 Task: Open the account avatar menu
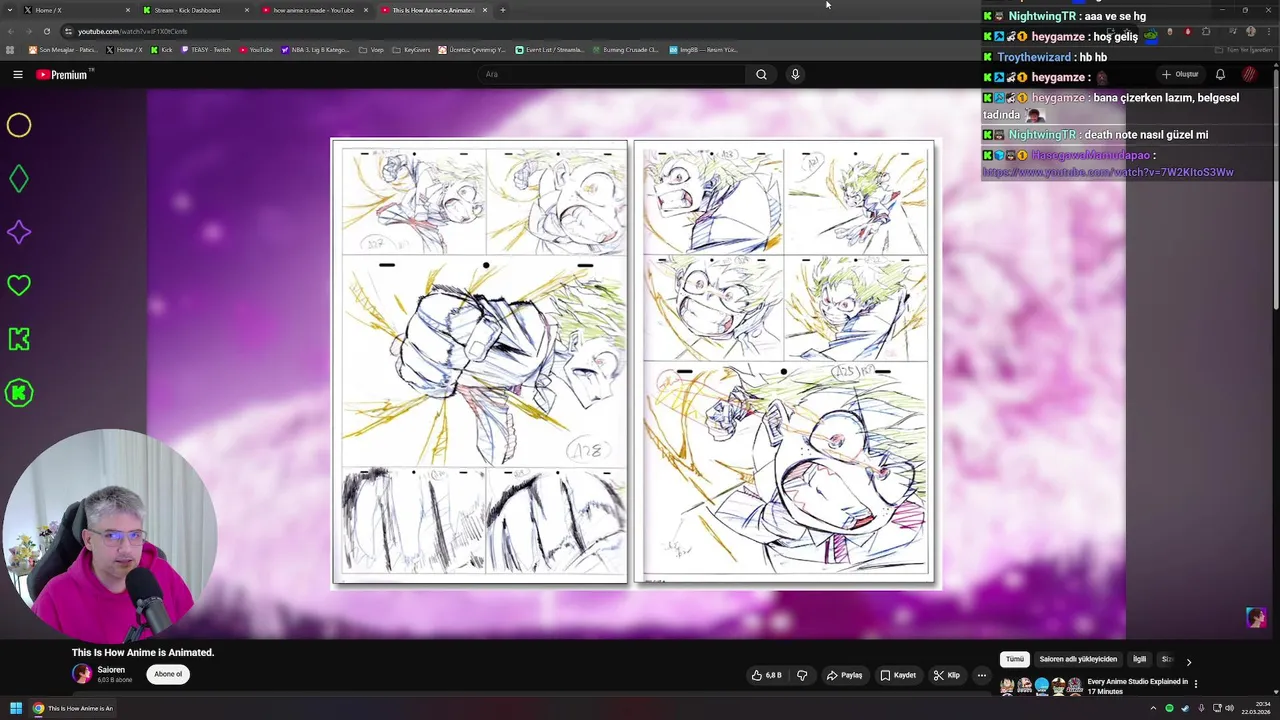click(1250, 74)
